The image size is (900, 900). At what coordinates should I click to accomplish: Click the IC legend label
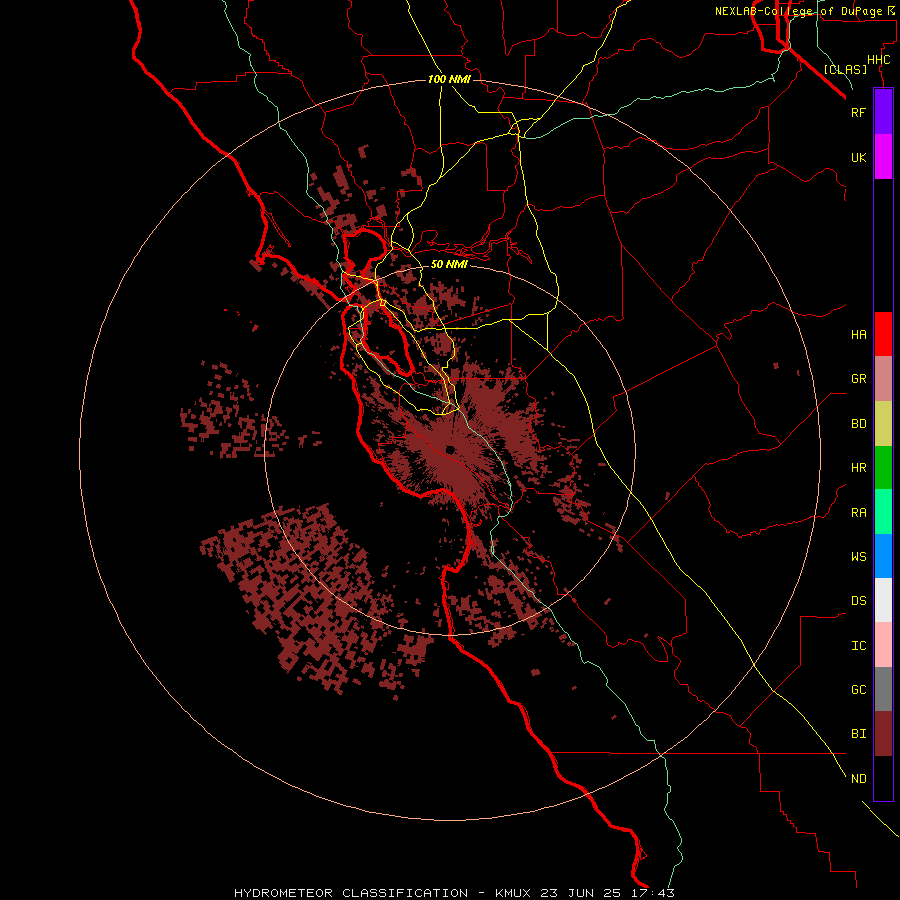[x=858, y=646]
